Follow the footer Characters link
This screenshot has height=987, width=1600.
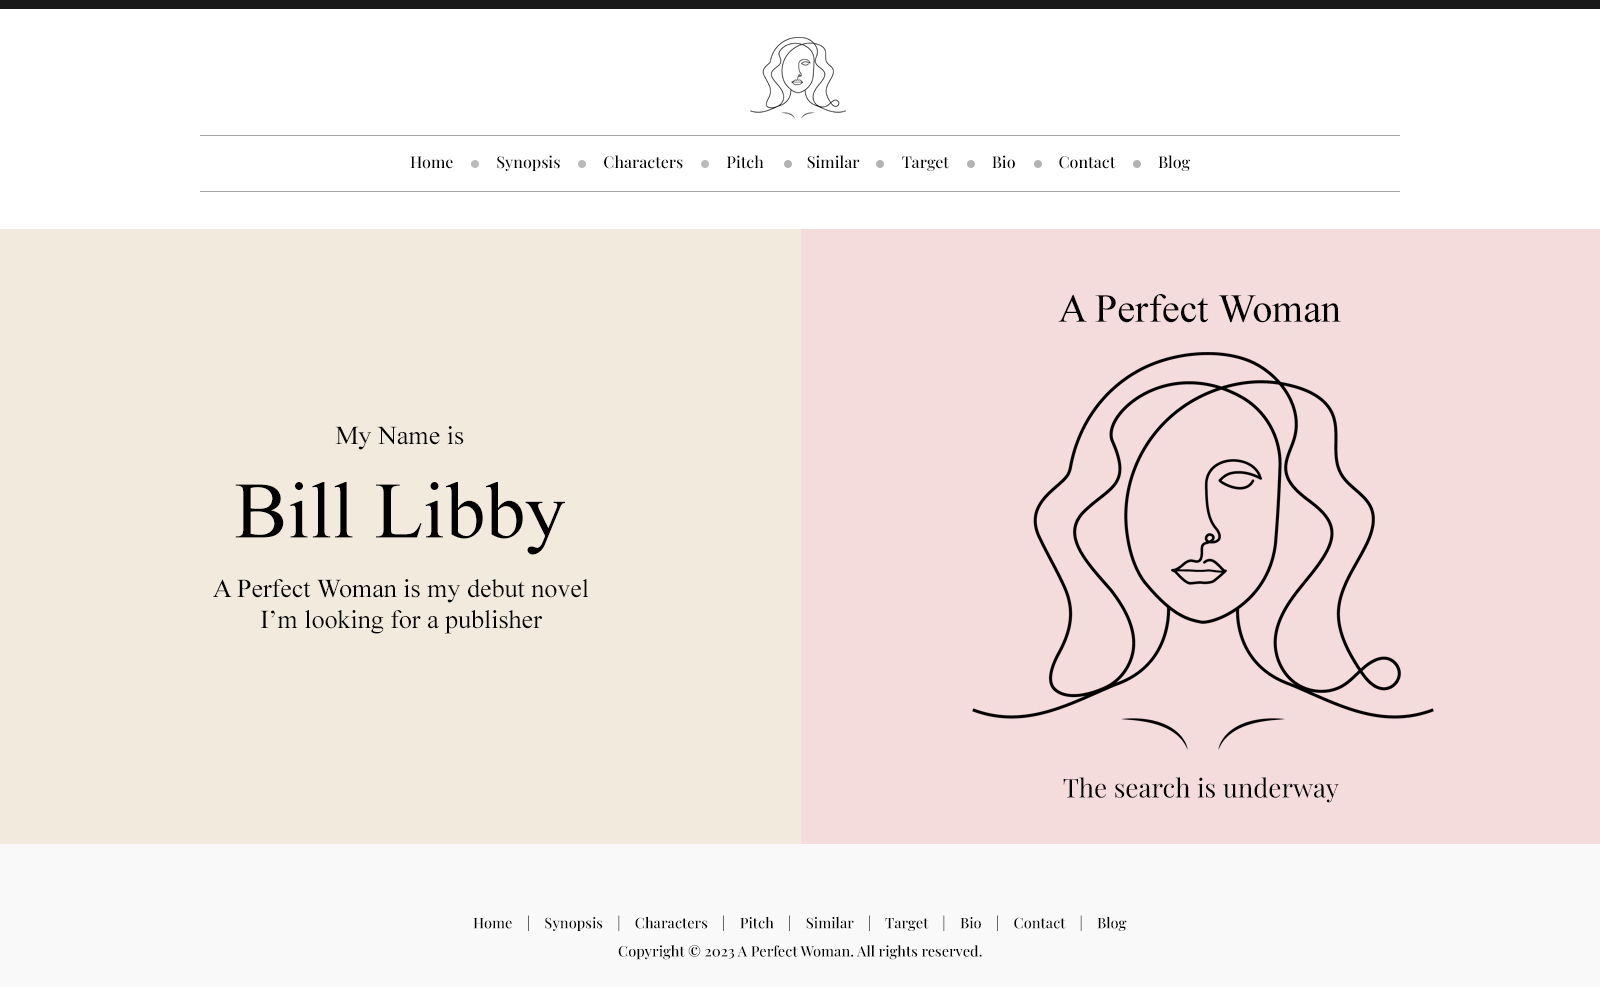click(670, 923)
